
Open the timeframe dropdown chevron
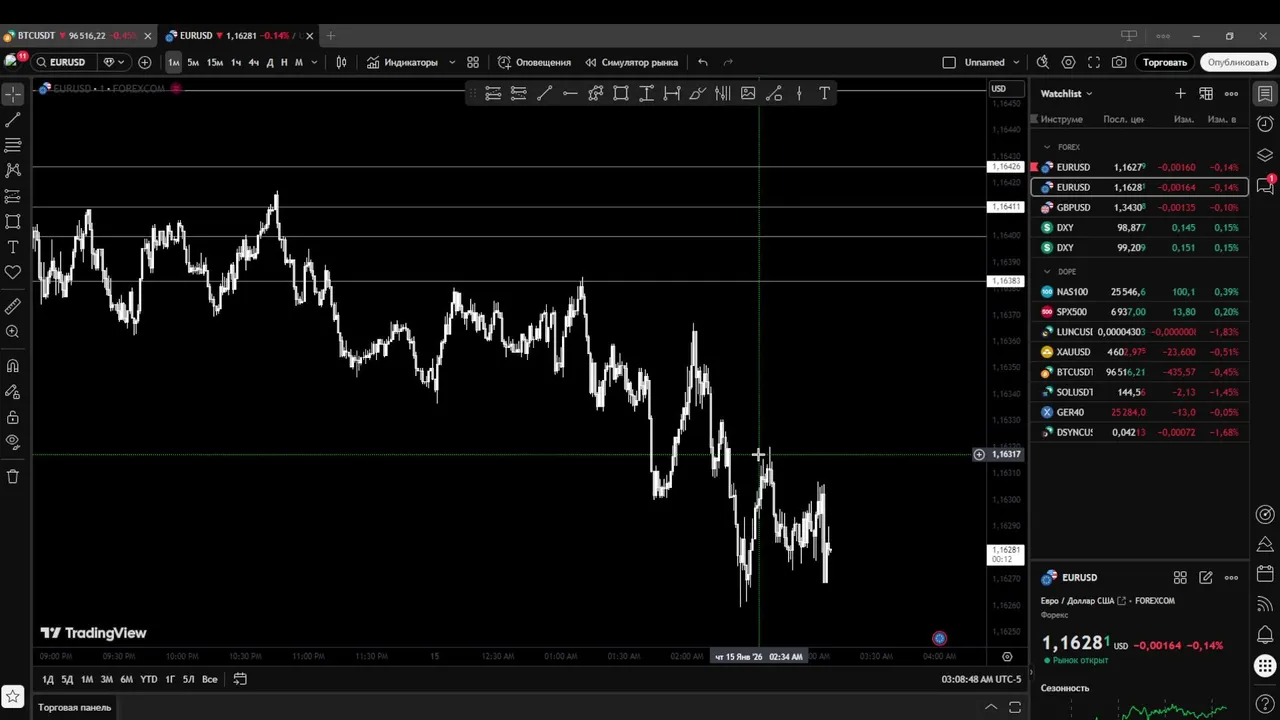pos(314,62)
